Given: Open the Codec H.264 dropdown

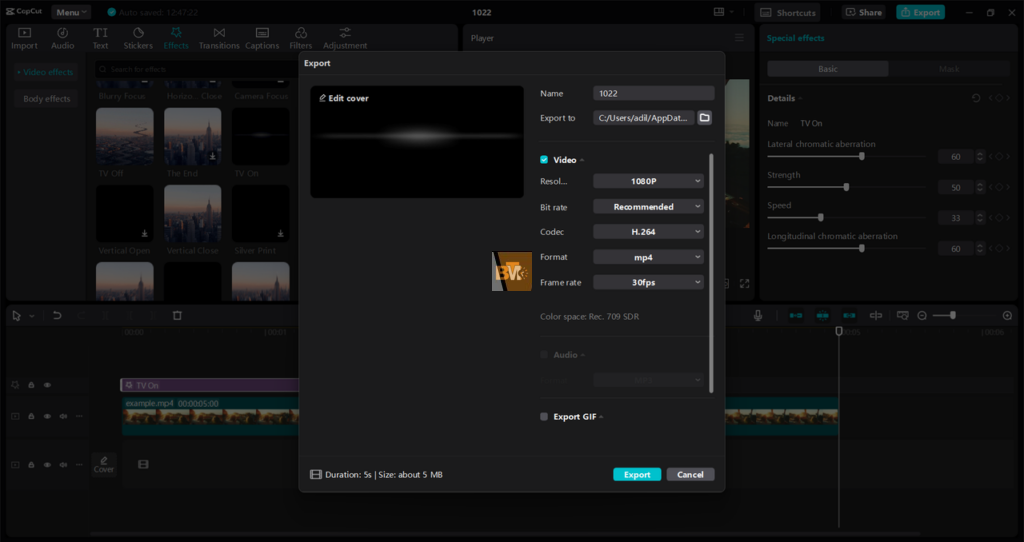Looking at the screenshot, I should pyautogui.click(x=648, y=231).
